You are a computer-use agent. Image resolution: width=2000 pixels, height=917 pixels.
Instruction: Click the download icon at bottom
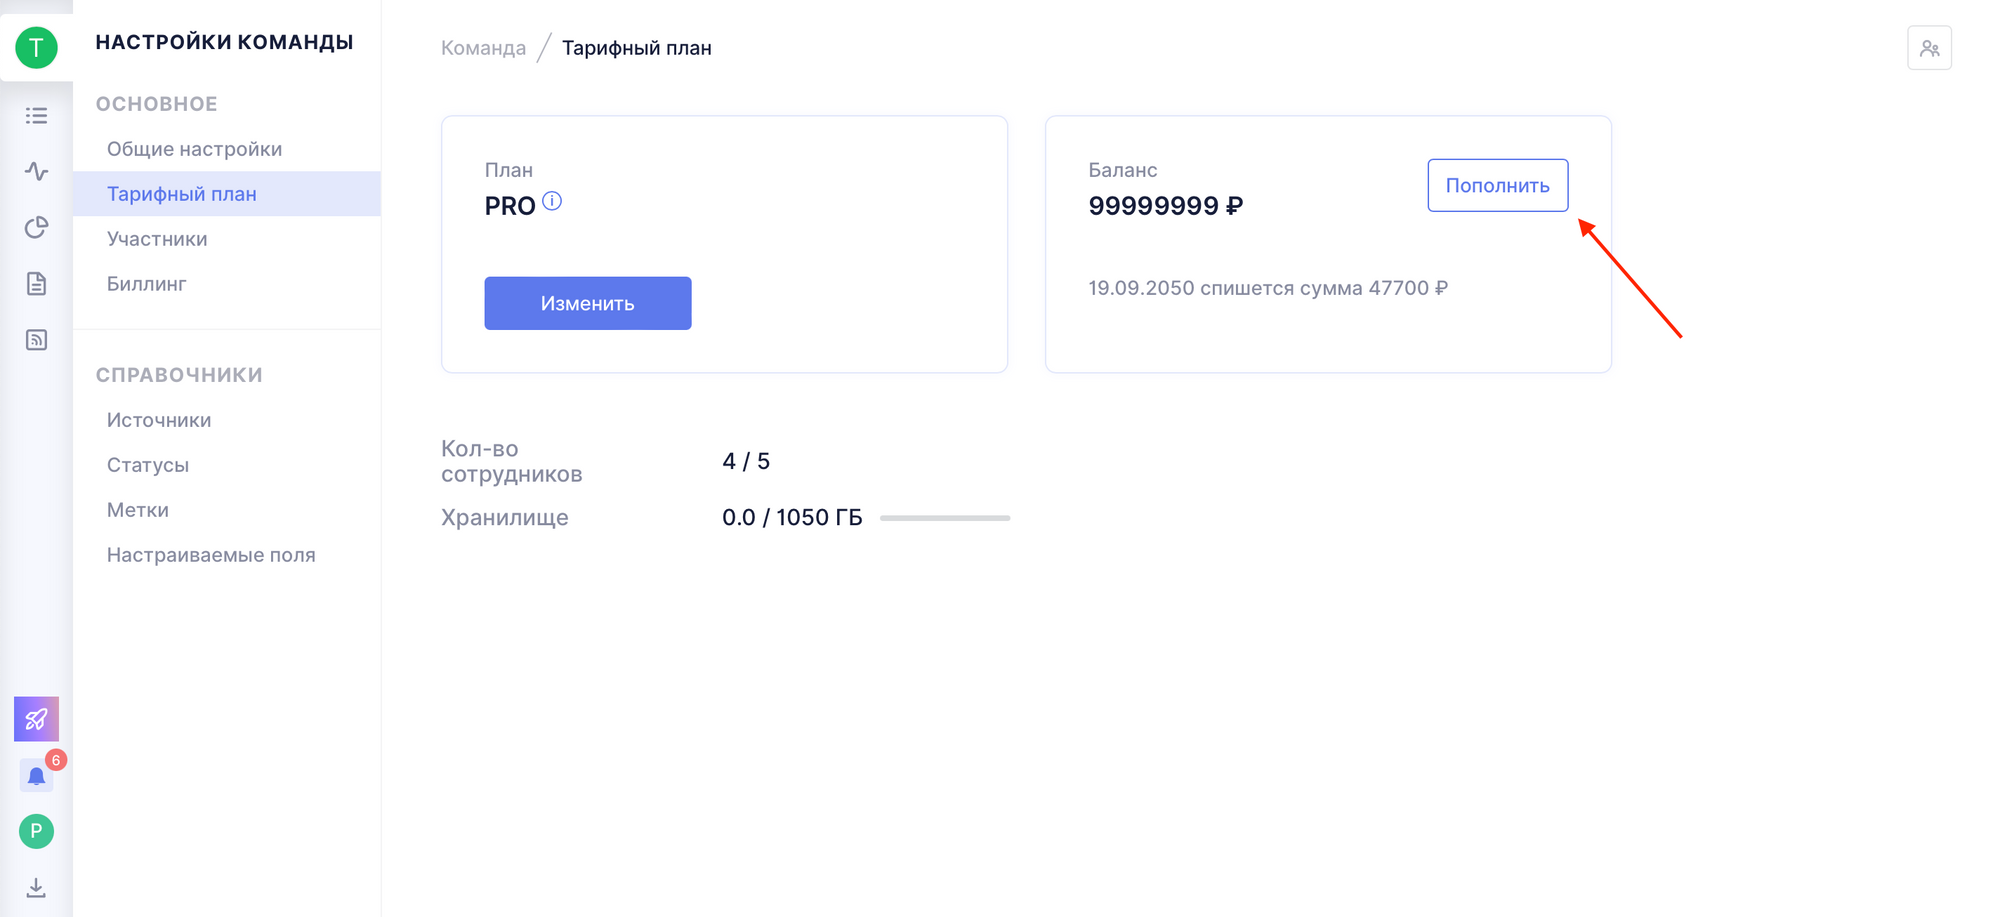pyautogui.click(x=36, y=887)
